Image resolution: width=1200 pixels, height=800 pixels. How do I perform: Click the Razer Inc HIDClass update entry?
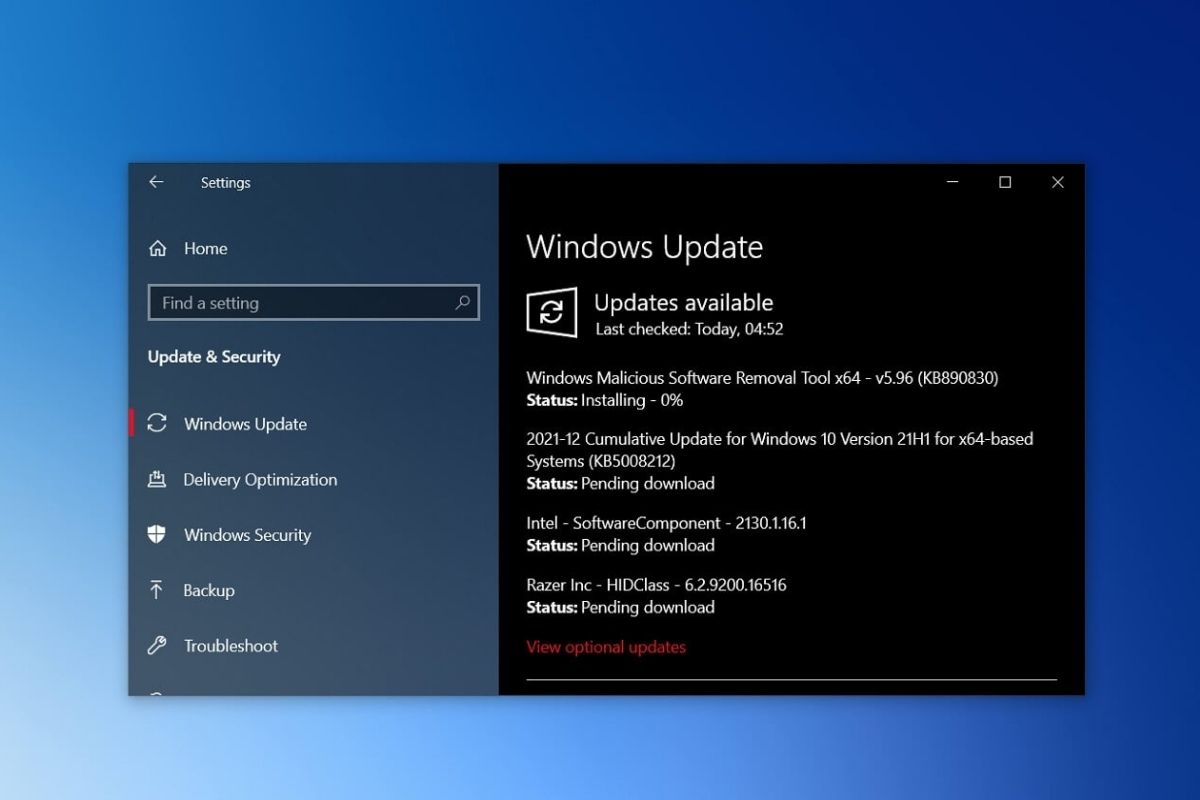point(656,585)
